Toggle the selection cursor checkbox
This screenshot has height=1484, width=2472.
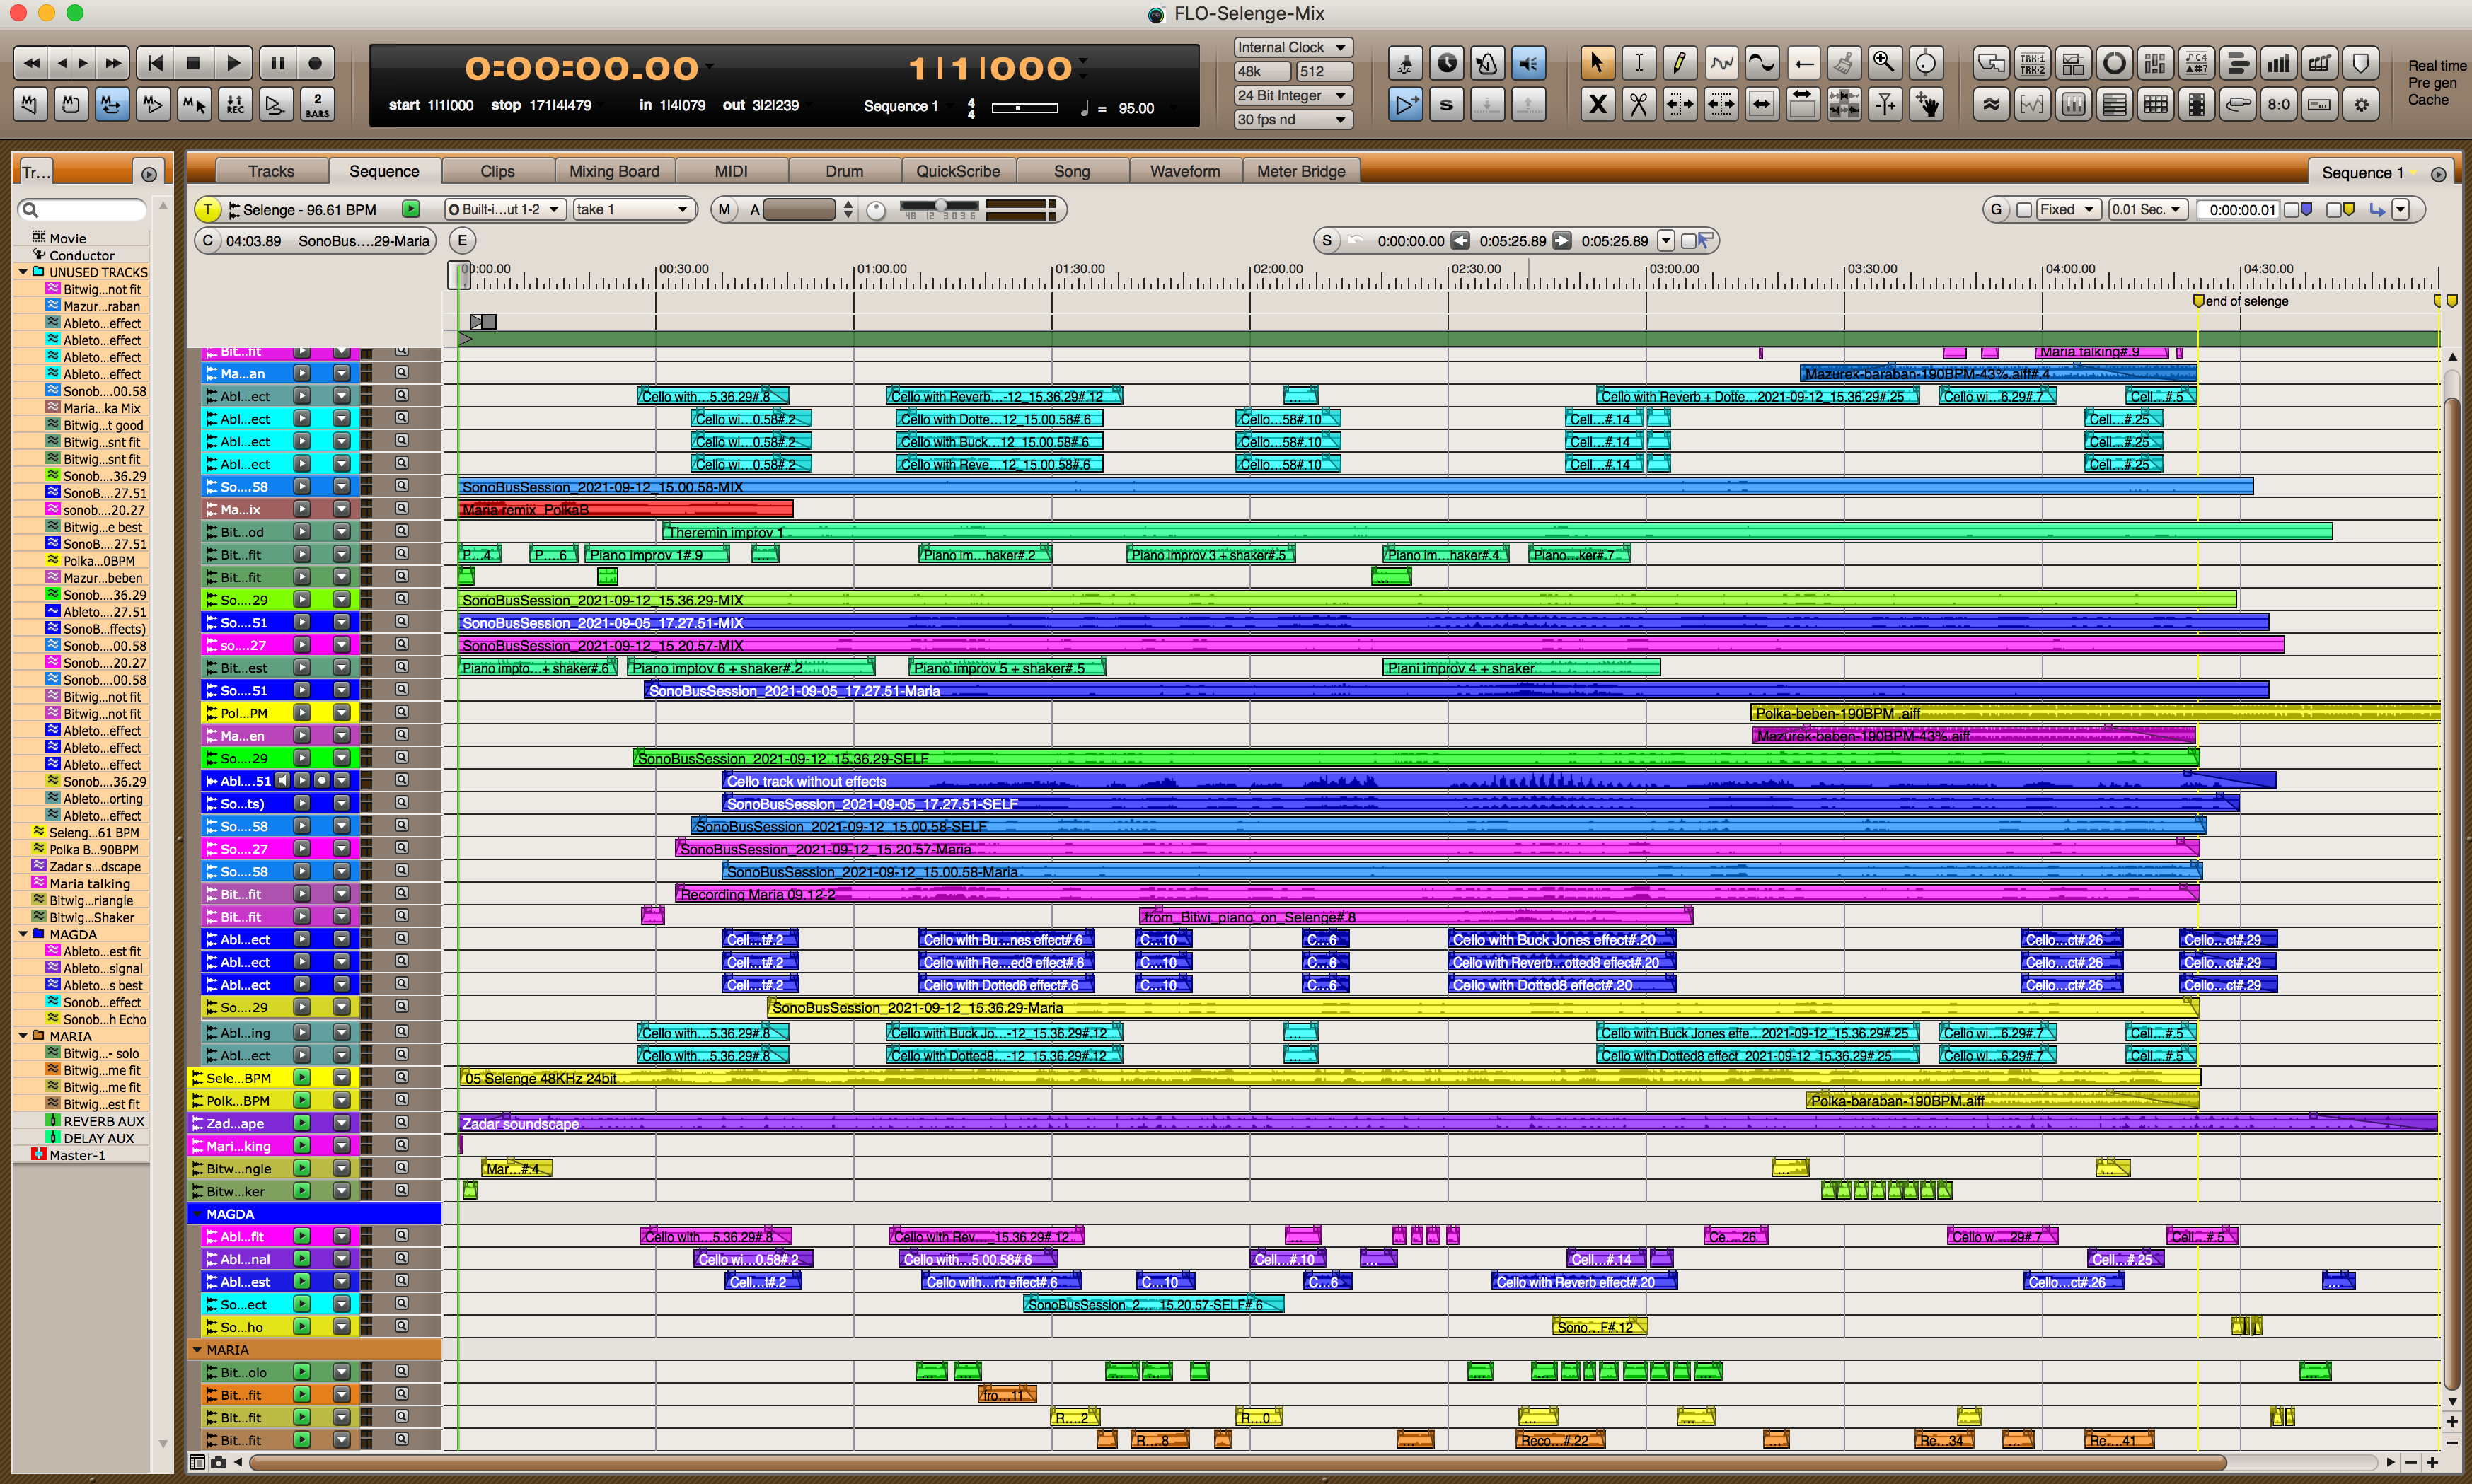point(1688,241)
